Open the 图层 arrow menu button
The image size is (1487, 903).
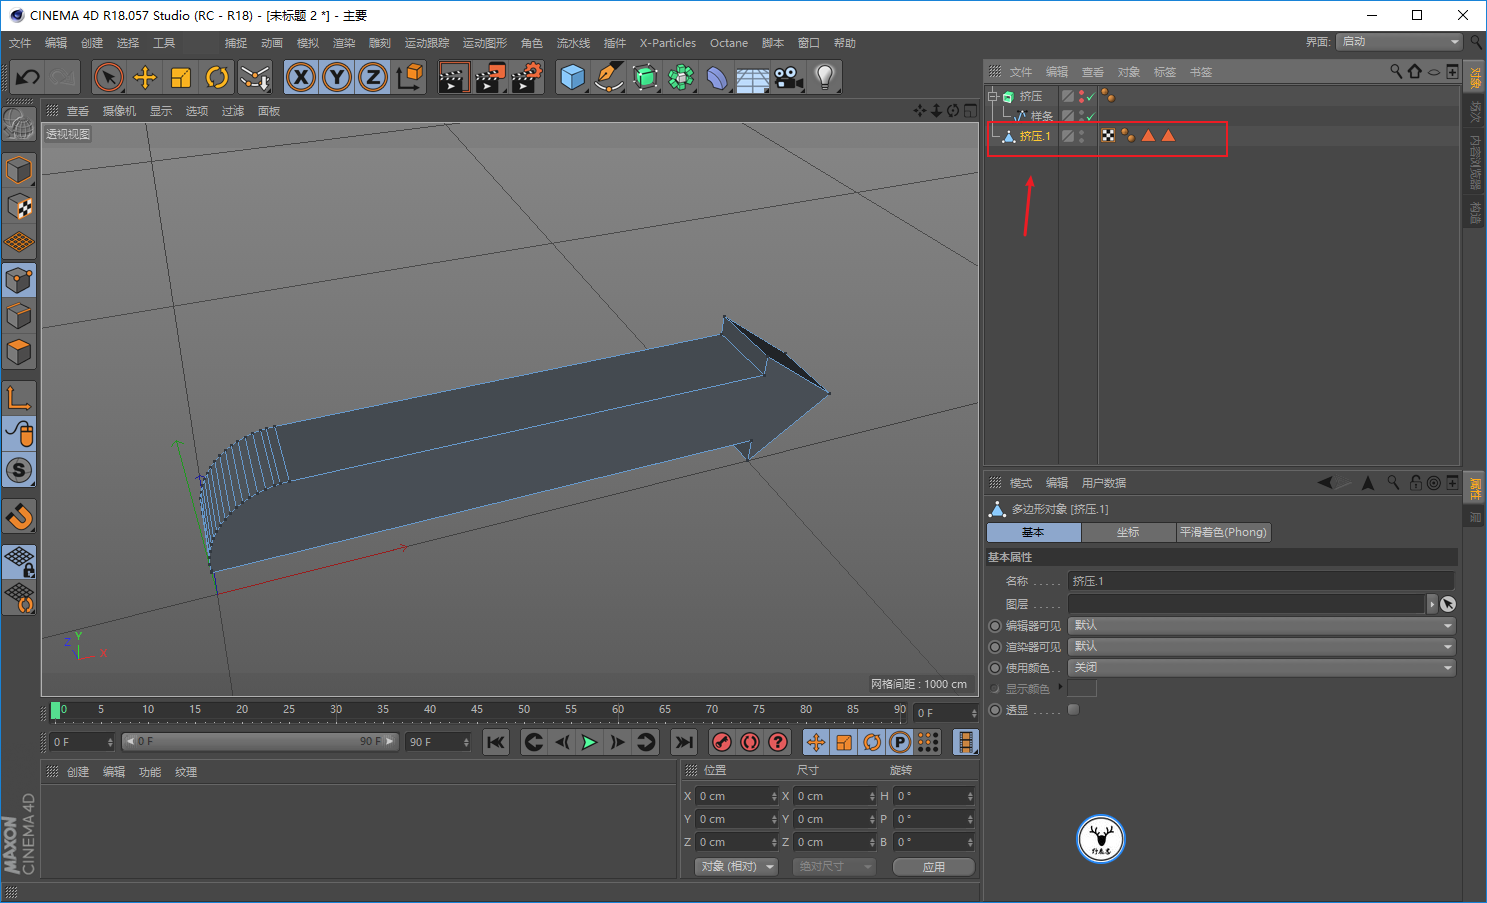(1432, 604)
